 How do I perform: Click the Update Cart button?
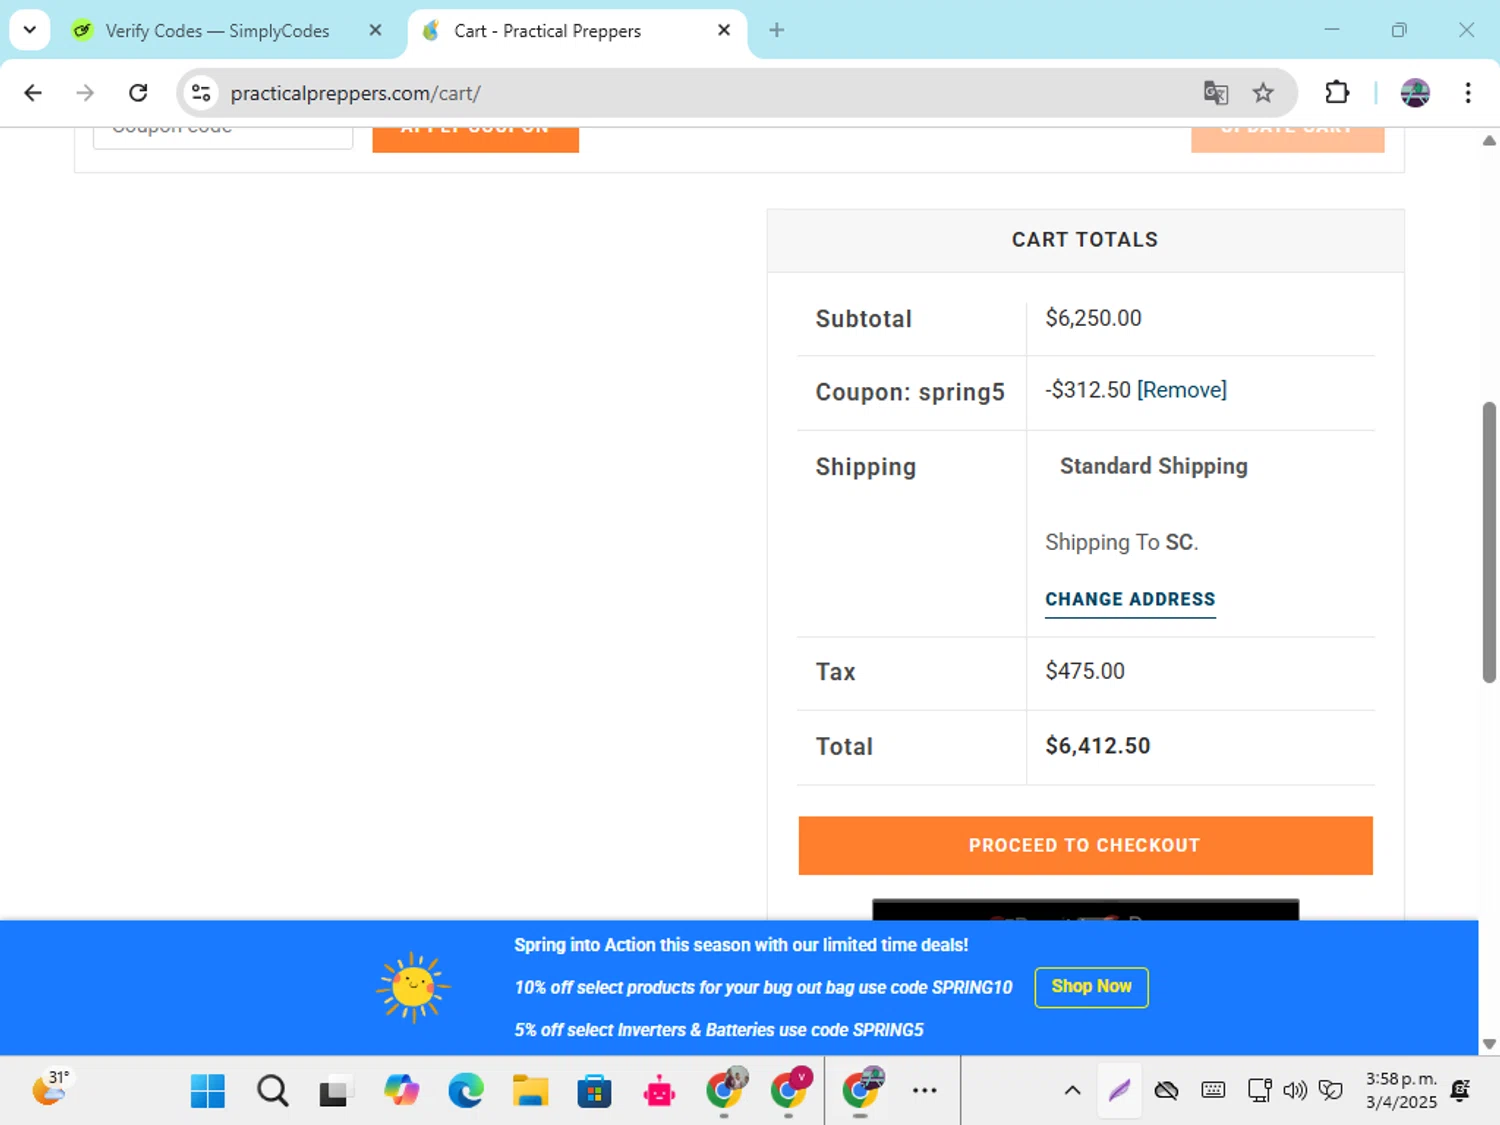click(x=1287, y=140)
